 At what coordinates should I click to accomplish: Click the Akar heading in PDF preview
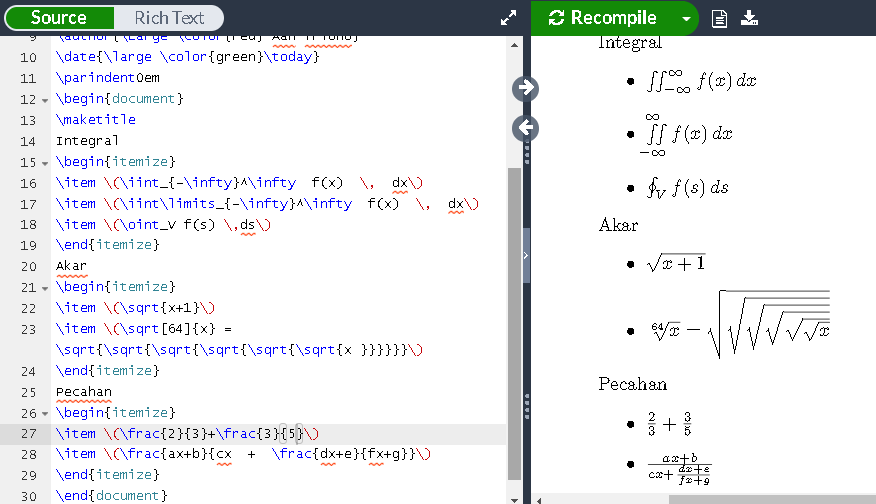pyautogui.click(x=618, y=225)
